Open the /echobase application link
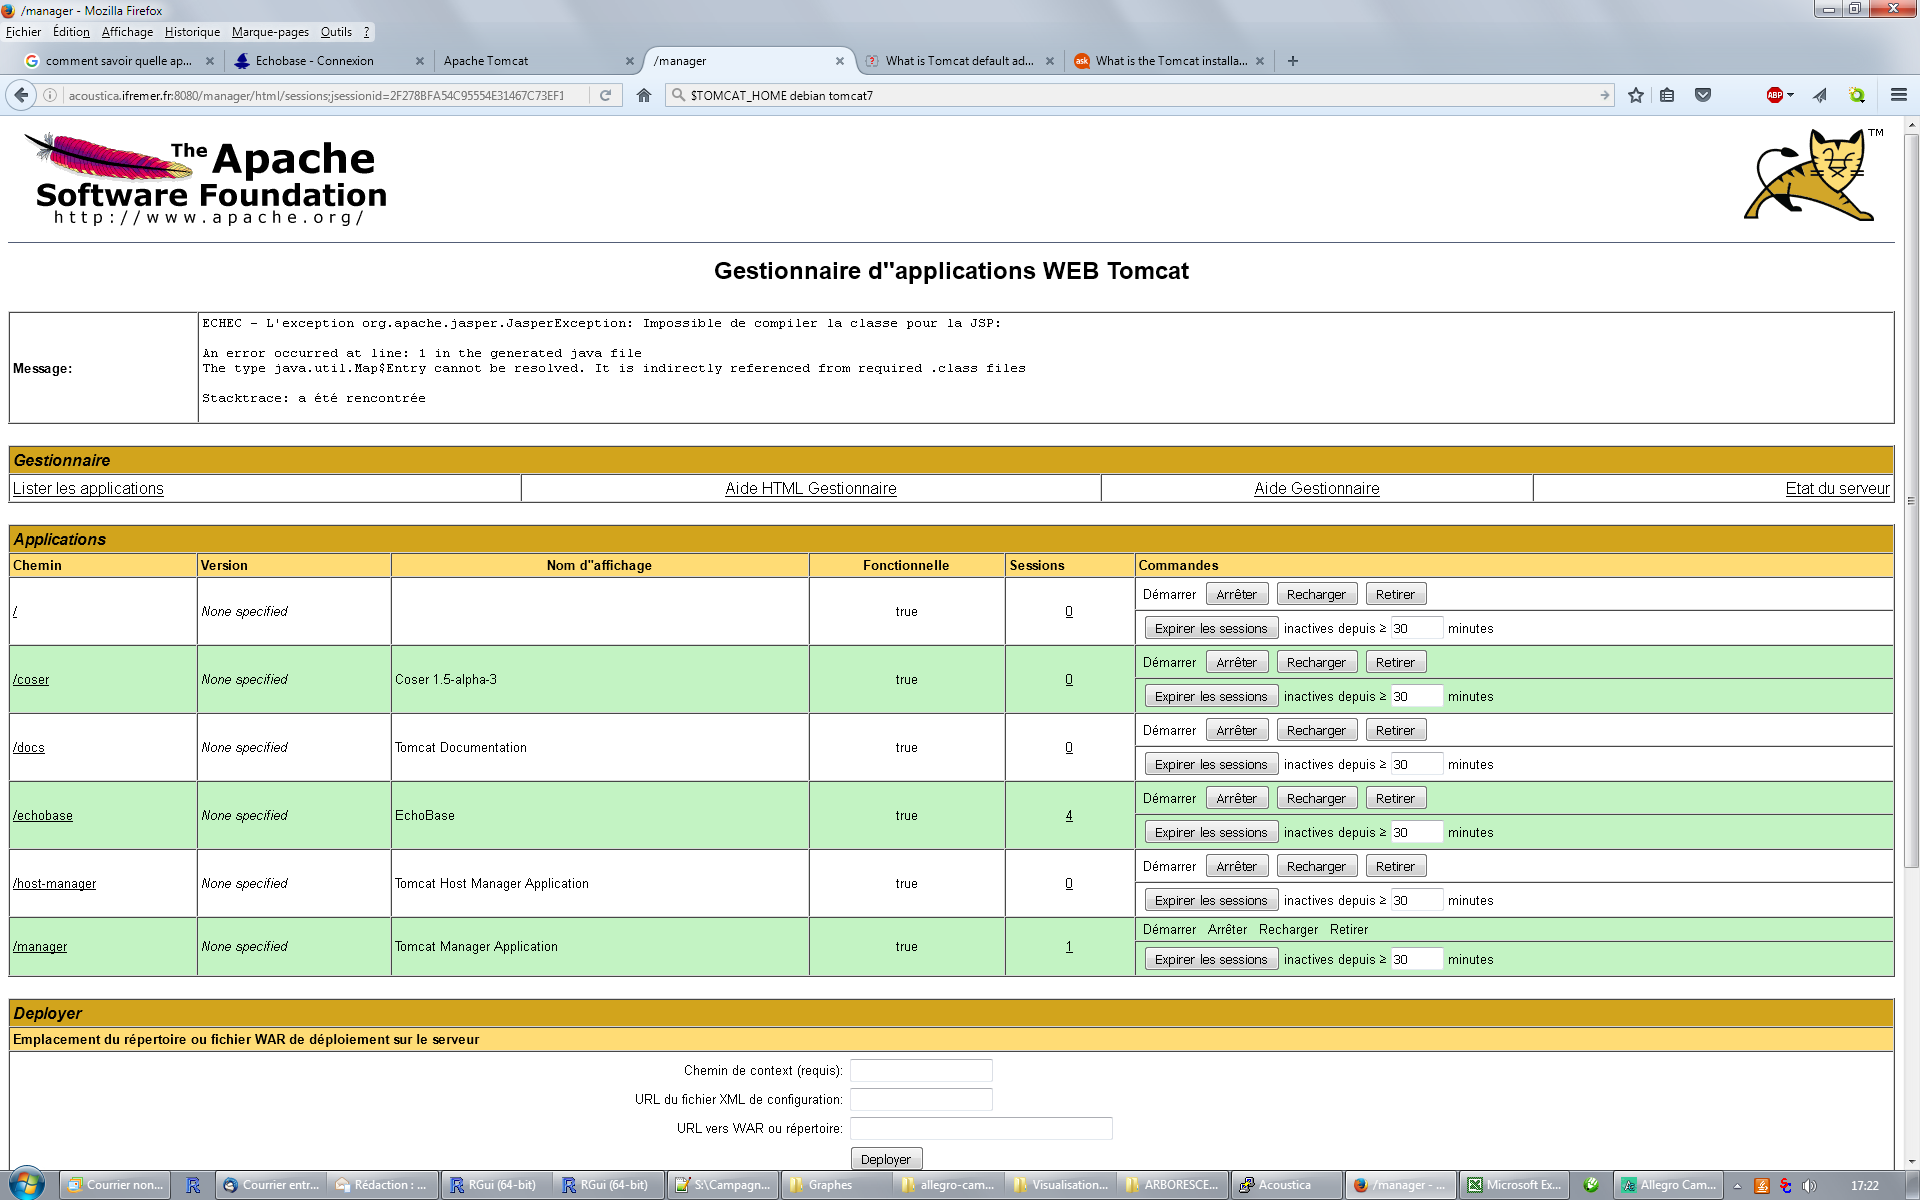Image resolution: width=1920 pixels, height=1200 pixels. (x=43, y=815)
